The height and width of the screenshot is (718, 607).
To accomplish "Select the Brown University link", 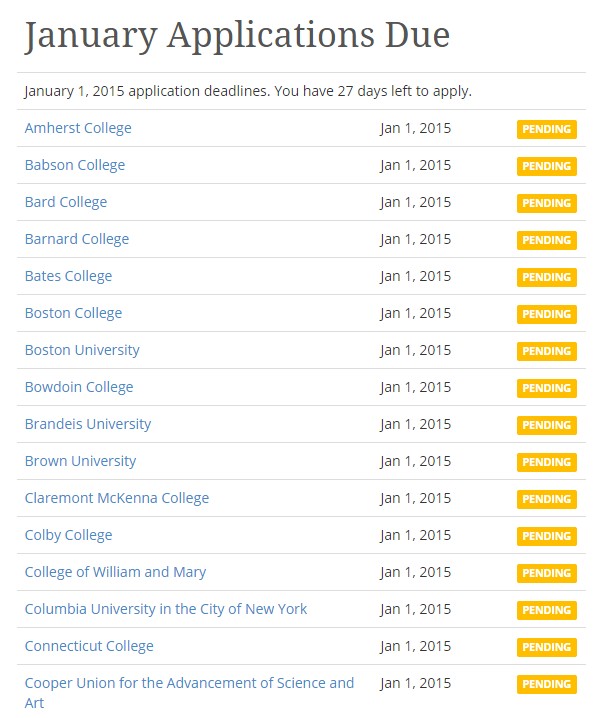I will pyautogui.click(x=80, y=462).
